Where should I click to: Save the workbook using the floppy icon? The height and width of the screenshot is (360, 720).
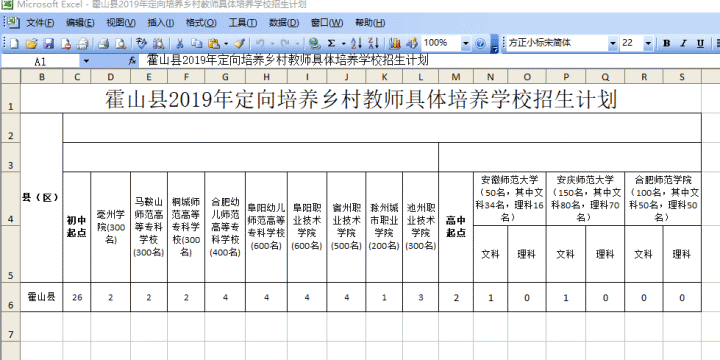coord(49,44)
